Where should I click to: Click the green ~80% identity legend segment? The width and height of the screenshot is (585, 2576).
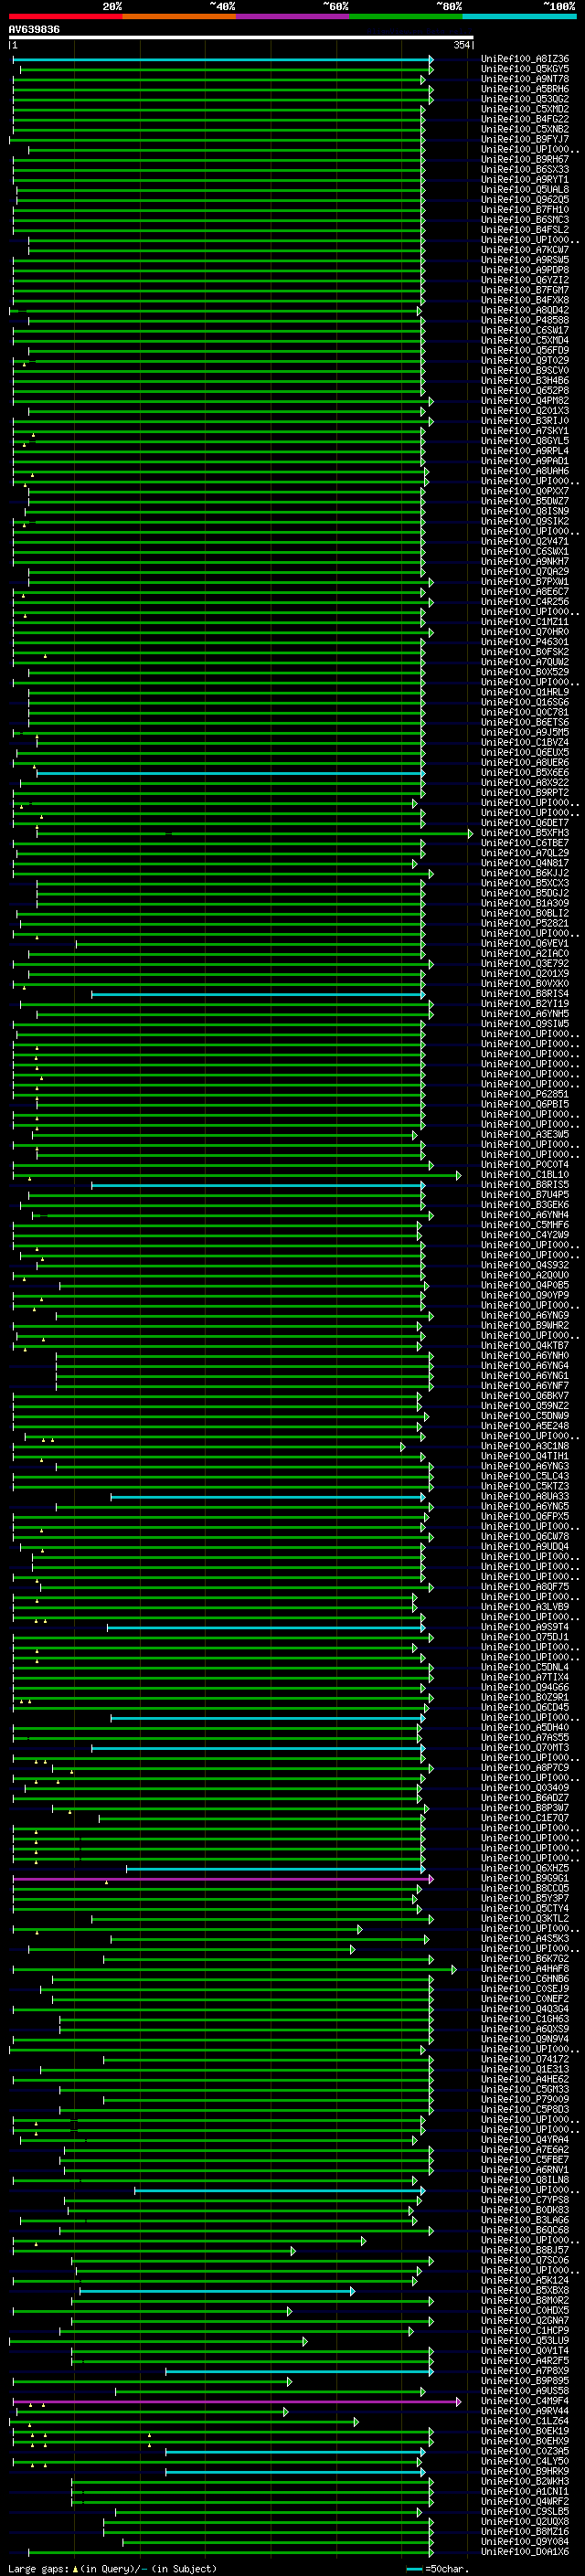[406, 16]
